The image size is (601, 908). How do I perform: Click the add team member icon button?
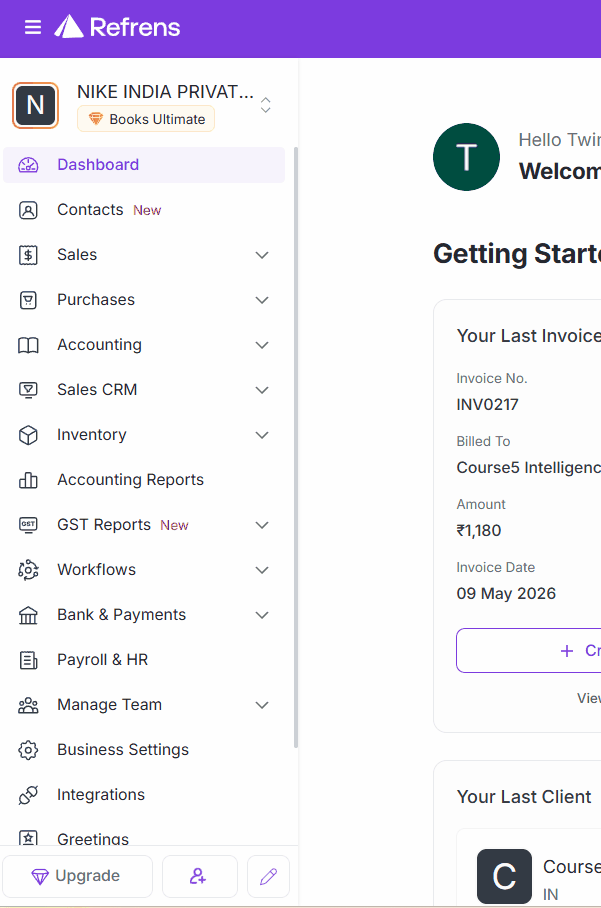199,876
